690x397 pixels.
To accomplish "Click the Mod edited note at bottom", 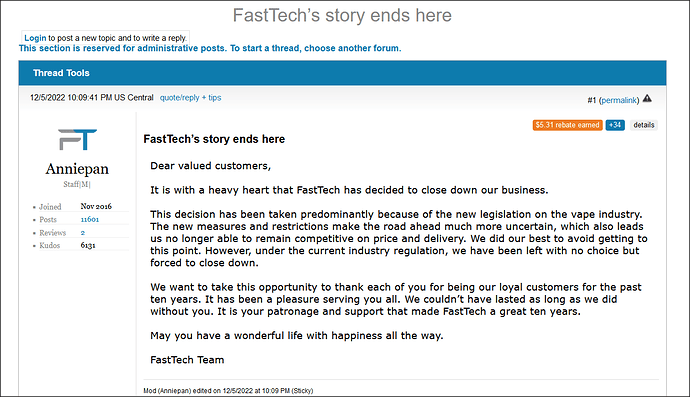I will coord(228,390).
